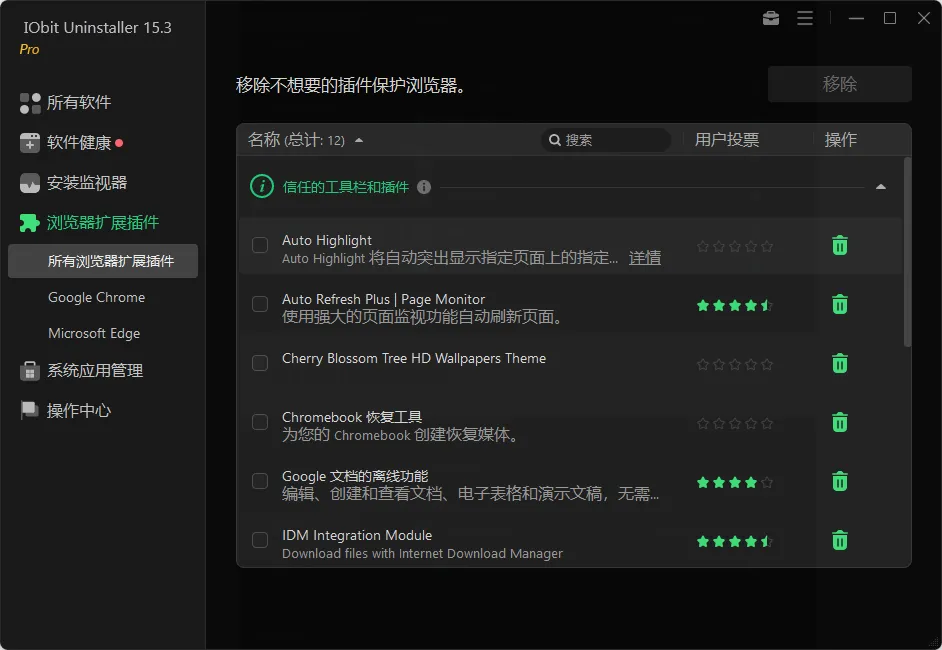Click the search magnifier icon
This screenshot has width=942, height=650.
(555, 140)
